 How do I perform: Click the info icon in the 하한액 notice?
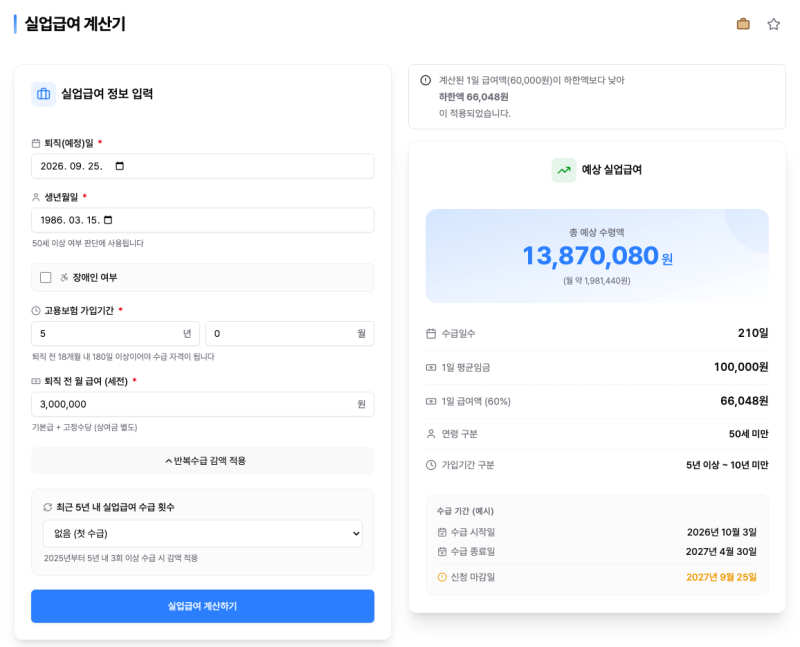426,80
